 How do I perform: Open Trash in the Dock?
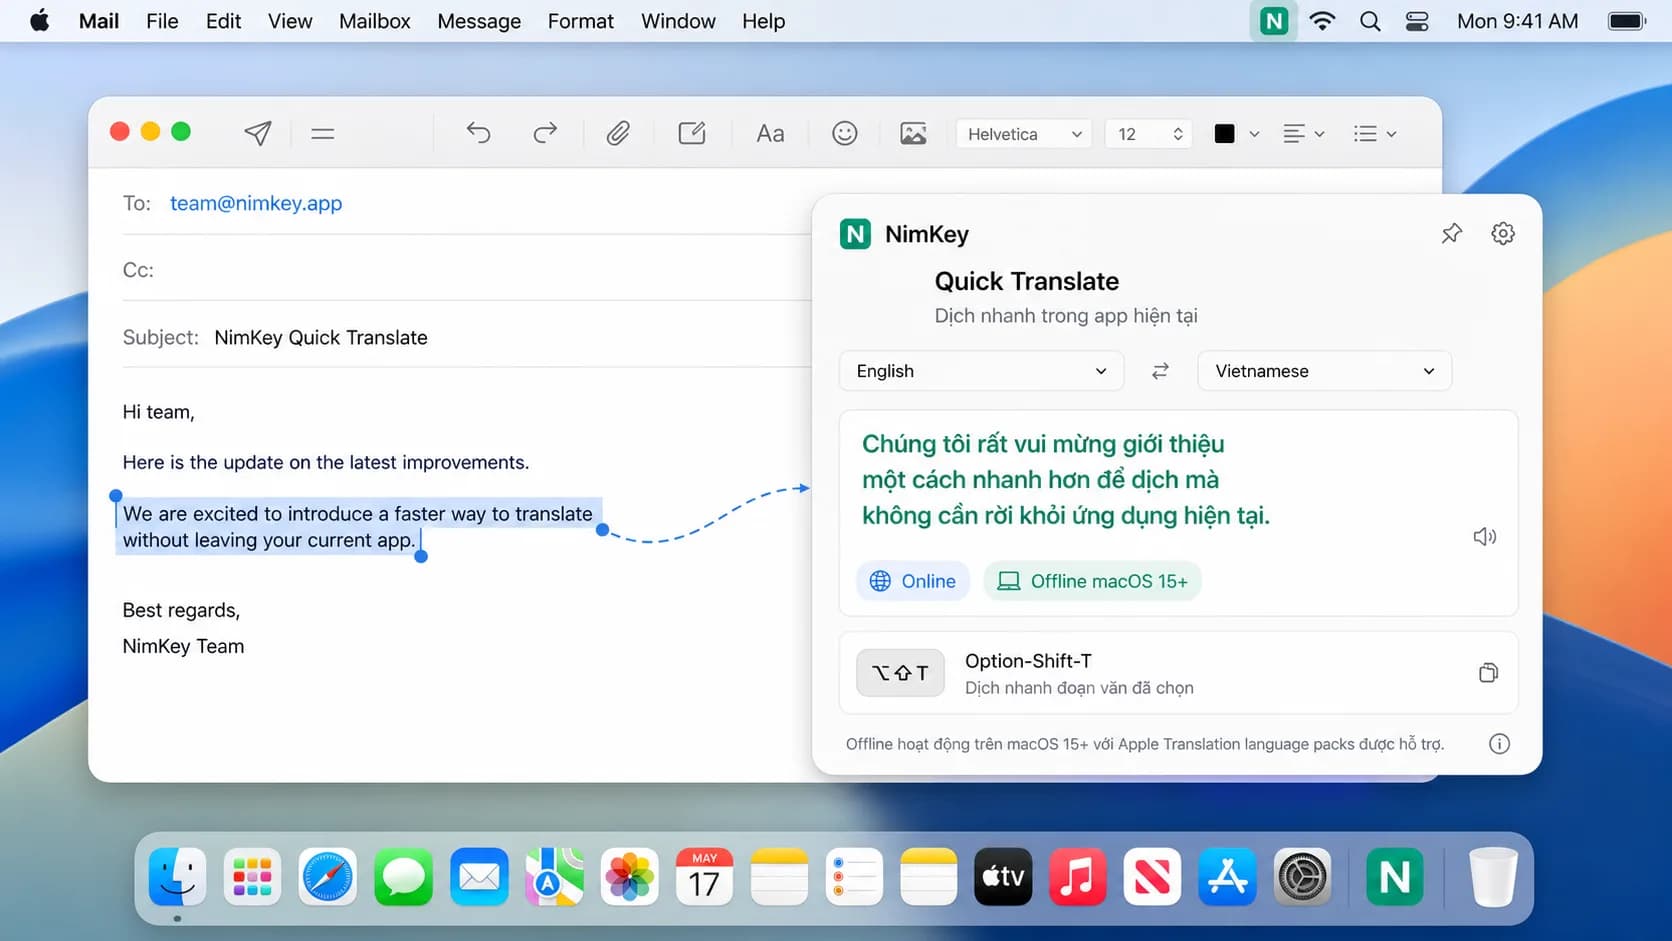[1493, 877]
